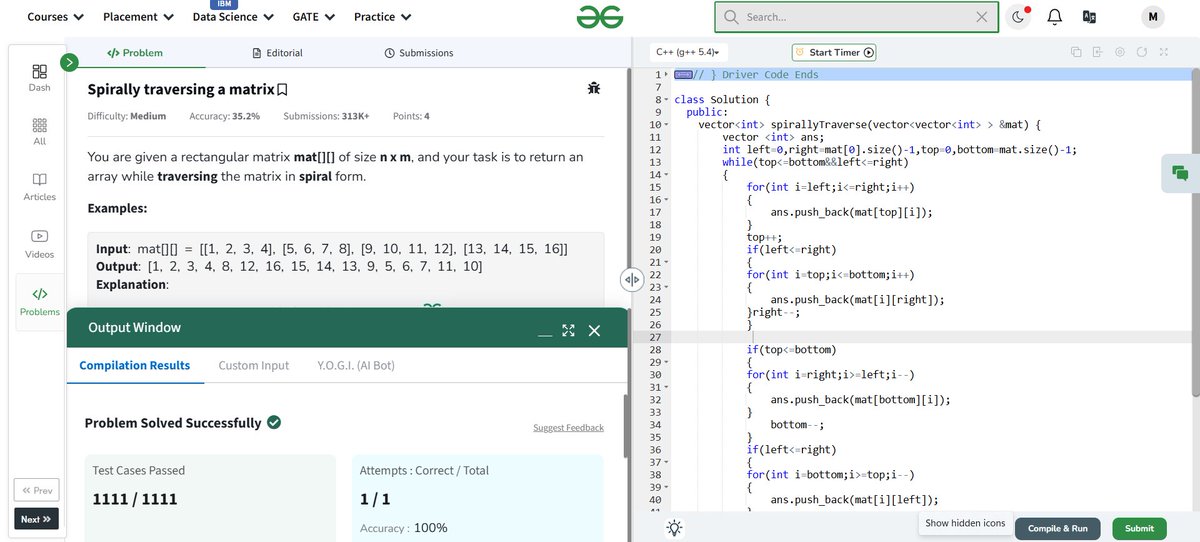
Task: Switch to the Submissions tab
Action: [x=419, y=53]
